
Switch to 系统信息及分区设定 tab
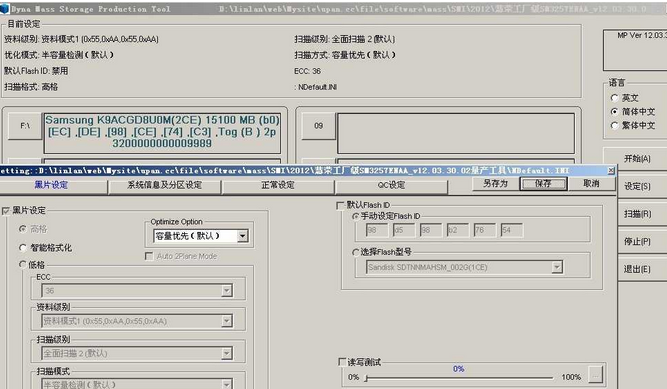click(165, 186)
